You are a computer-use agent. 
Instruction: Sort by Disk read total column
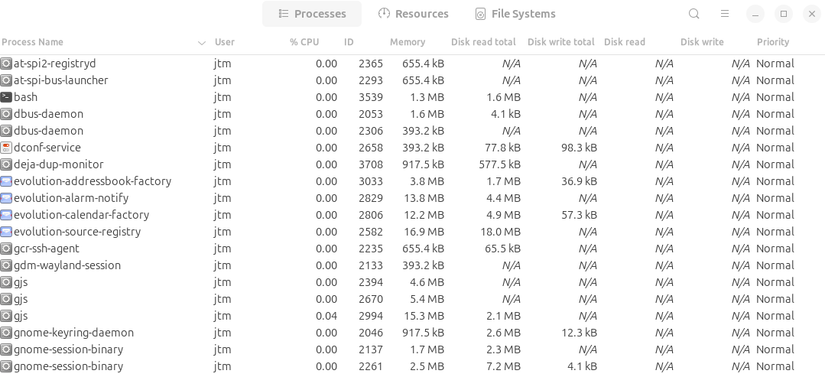(x=484, y=42)
